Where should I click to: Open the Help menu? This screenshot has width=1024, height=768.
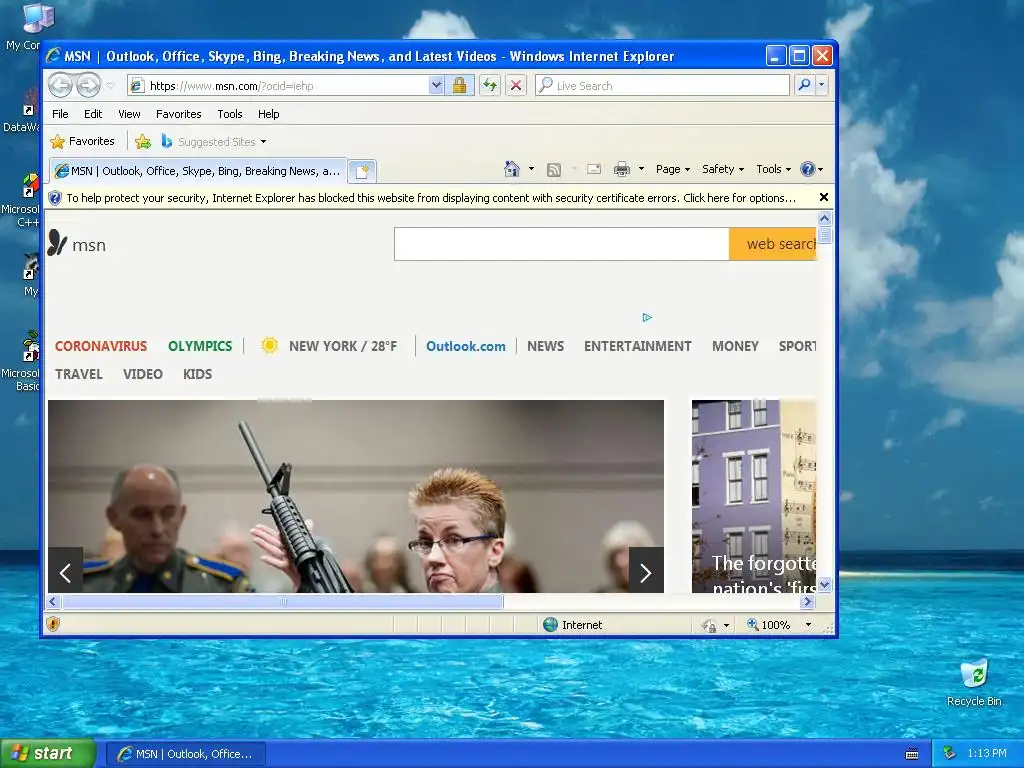(x=268, y=114)
